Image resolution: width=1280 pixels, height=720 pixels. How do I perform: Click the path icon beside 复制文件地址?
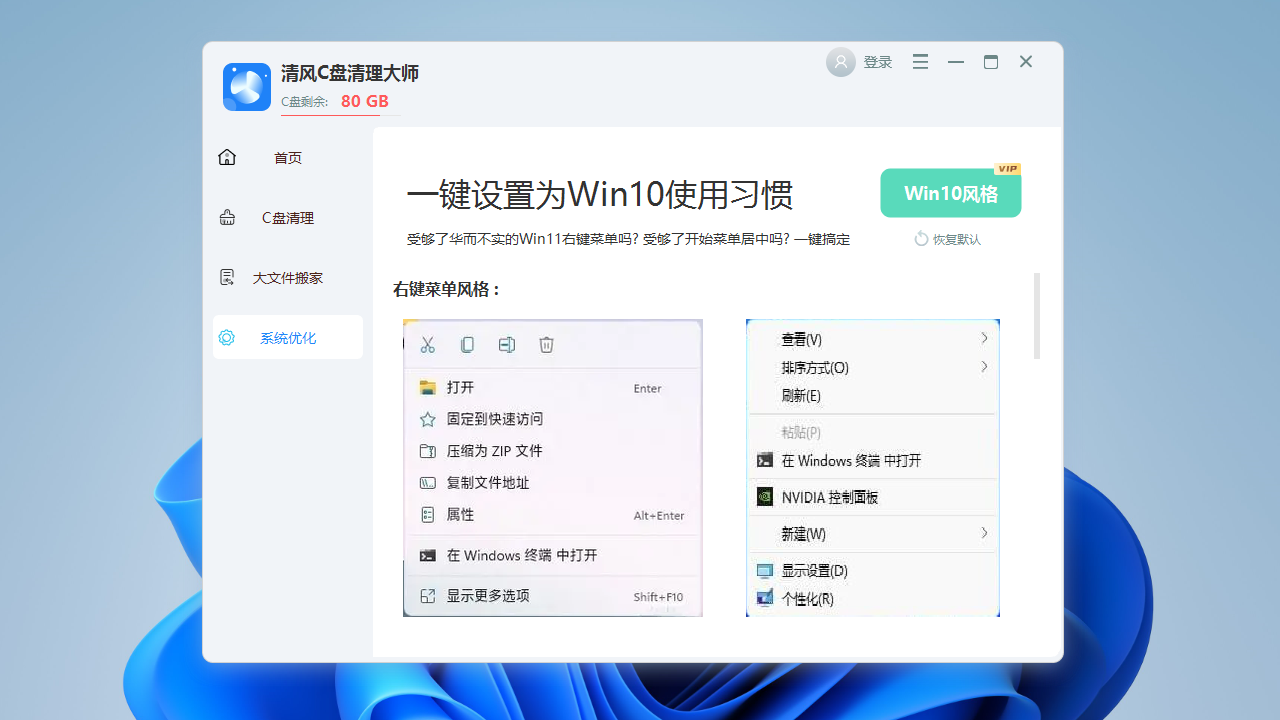click(428, 483)
